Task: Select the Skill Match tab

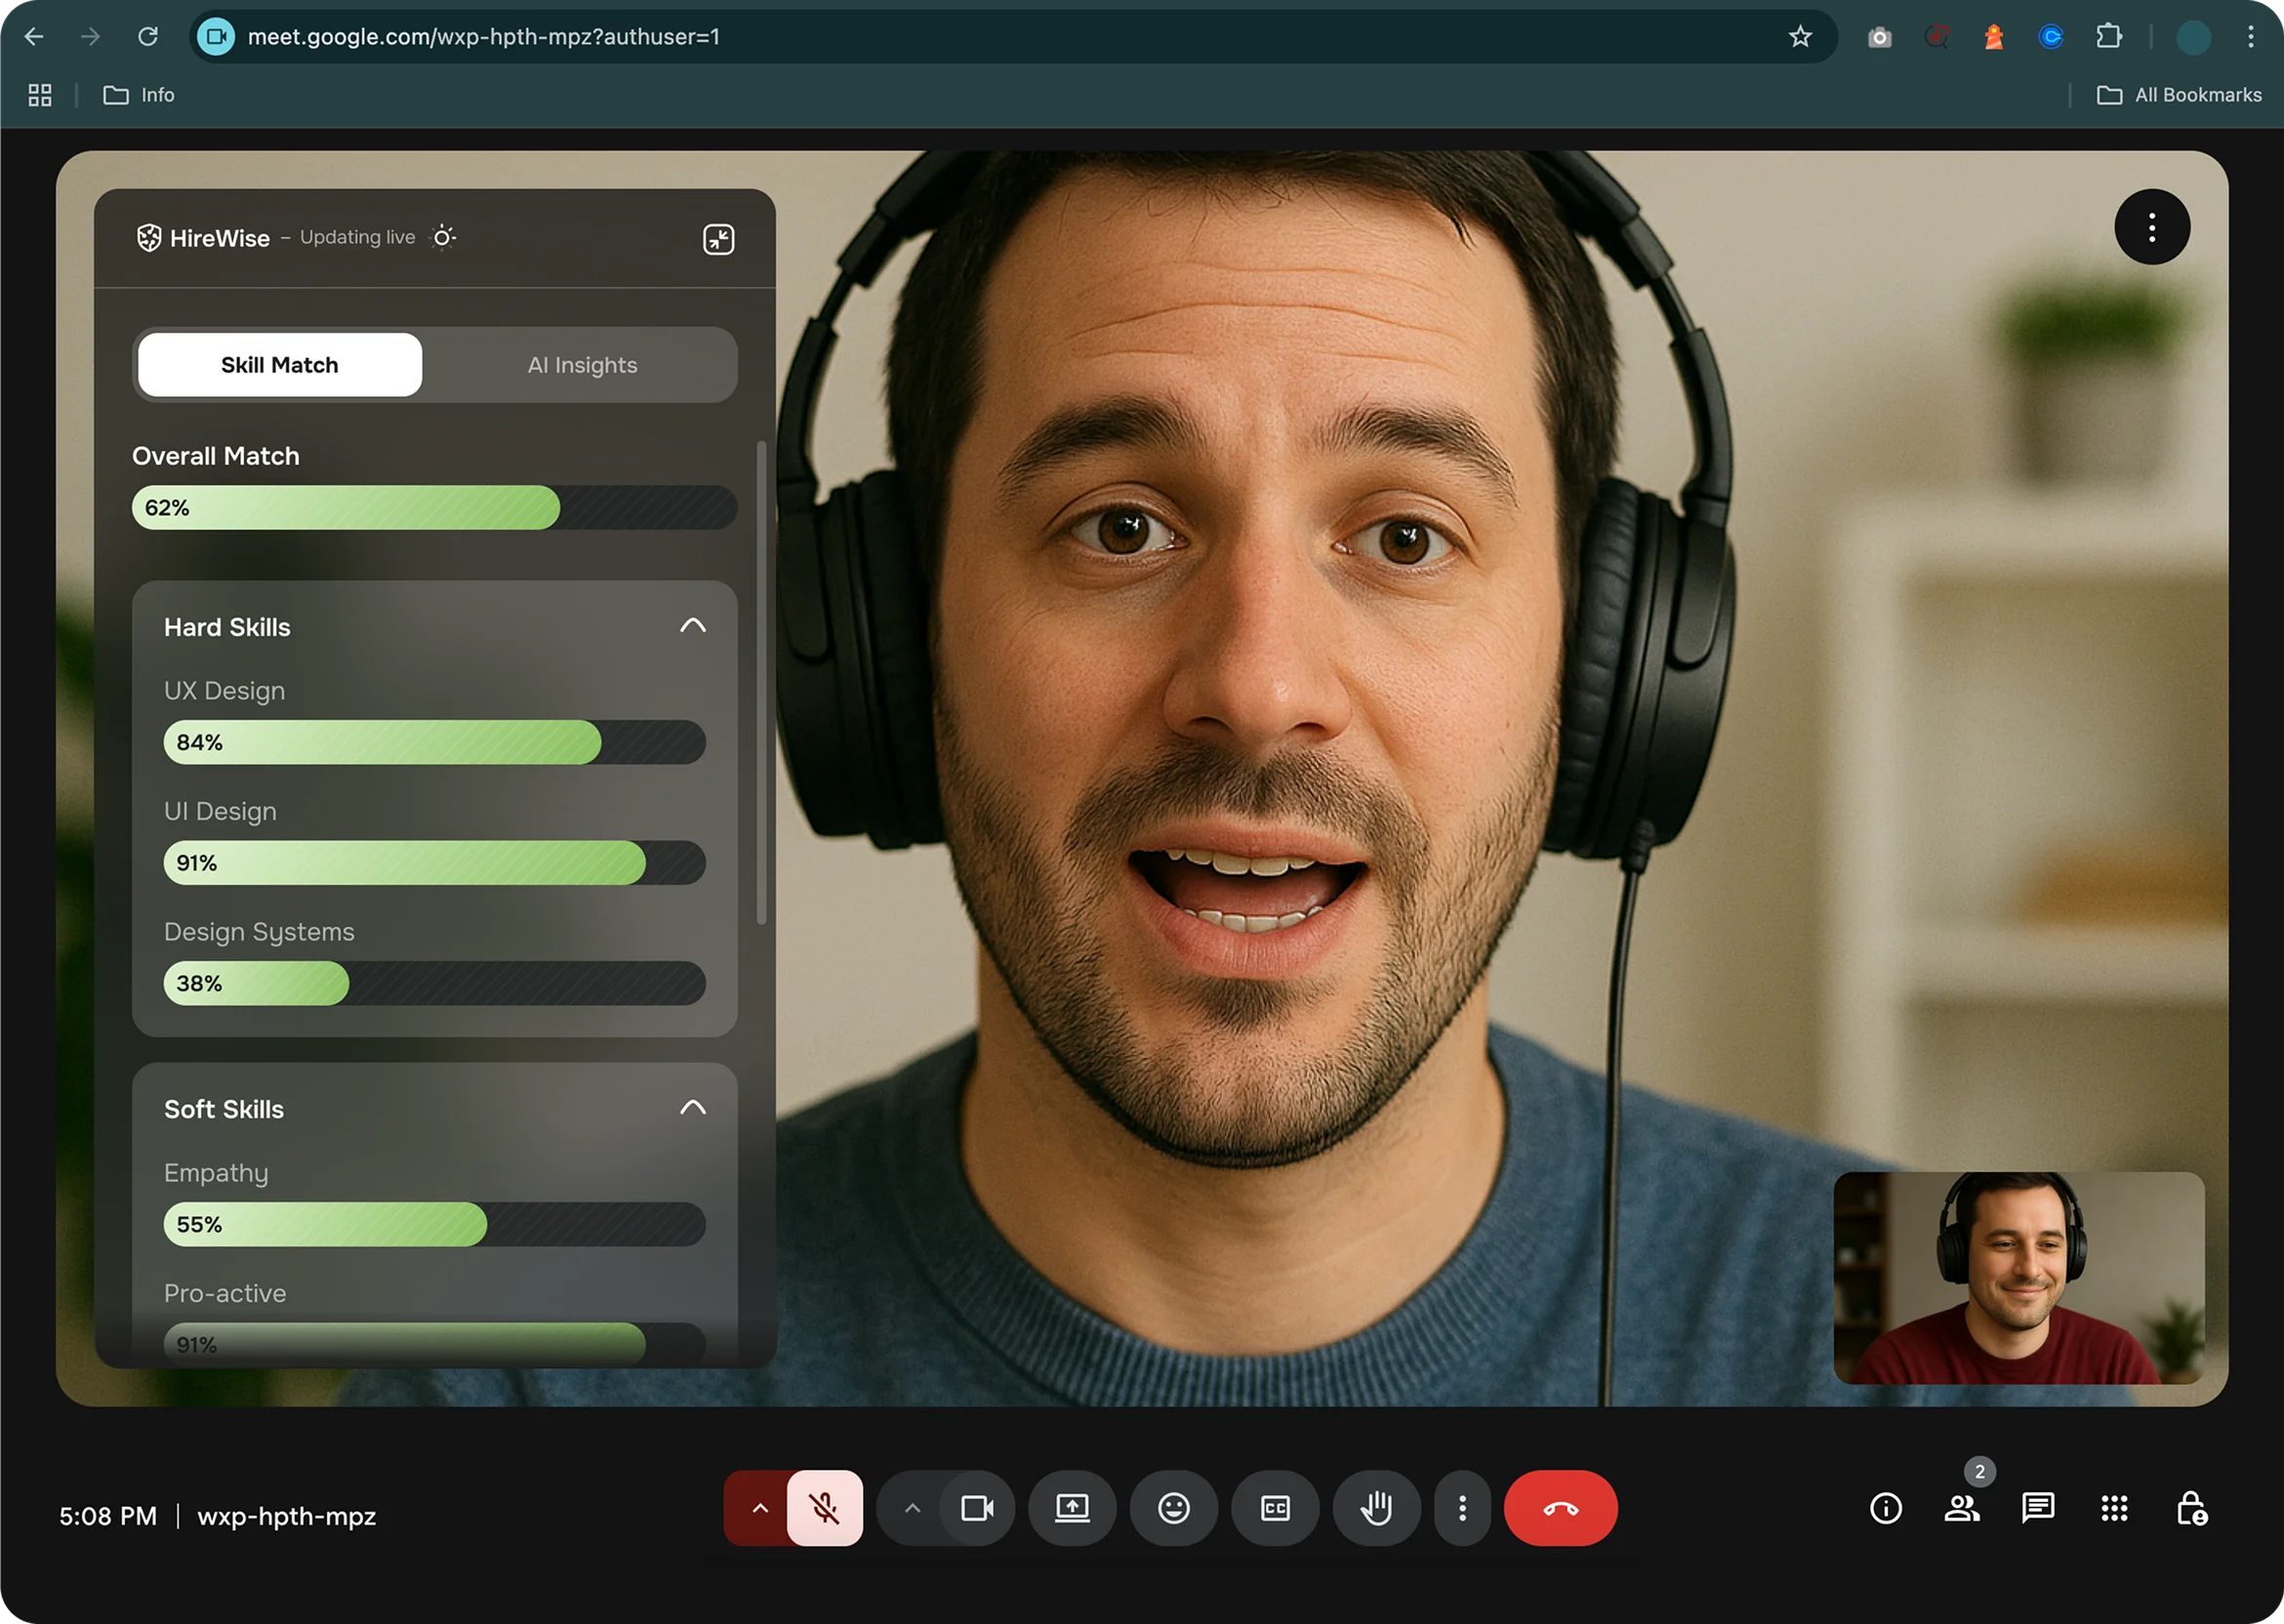Action: (280, 365)
